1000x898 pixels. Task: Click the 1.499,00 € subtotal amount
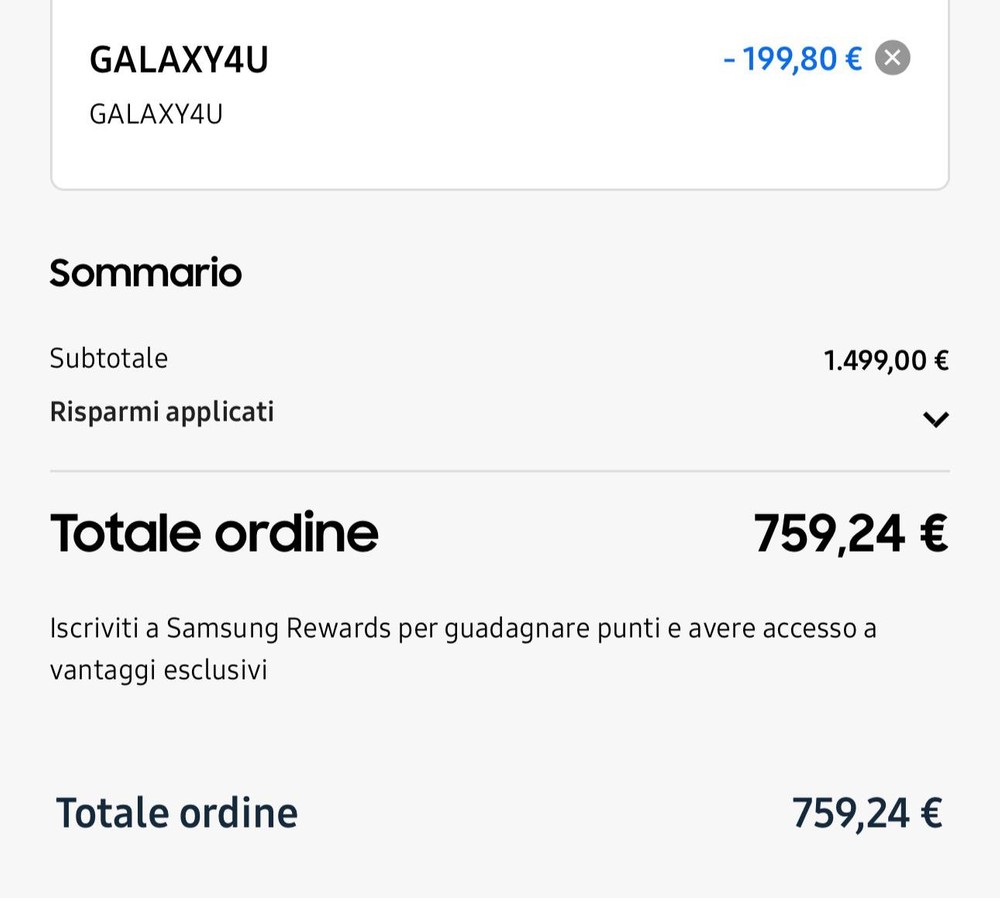[885, 360]
